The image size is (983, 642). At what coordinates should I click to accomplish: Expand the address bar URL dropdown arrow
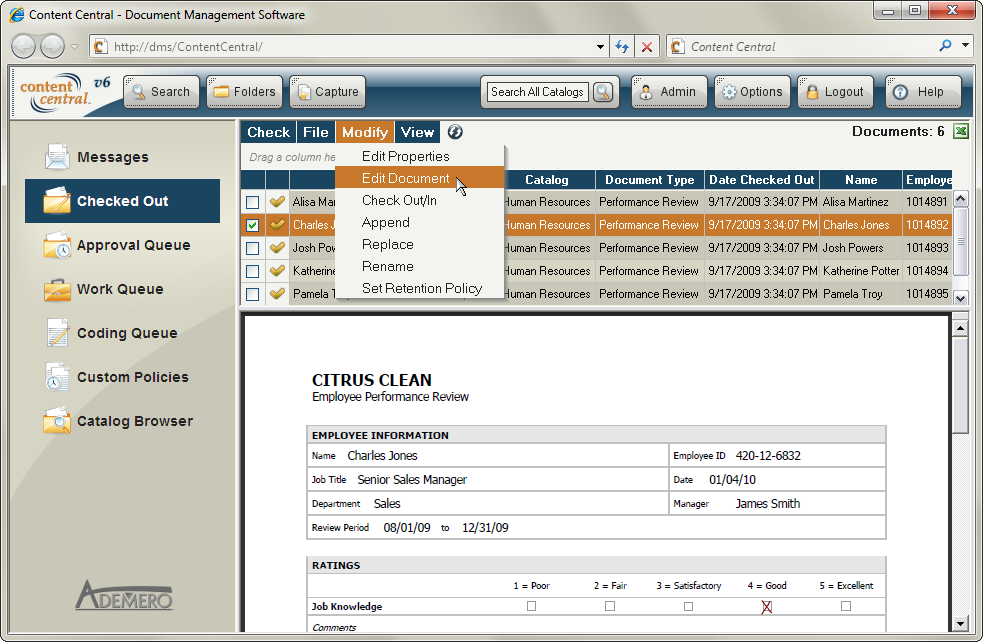(600, 47)
